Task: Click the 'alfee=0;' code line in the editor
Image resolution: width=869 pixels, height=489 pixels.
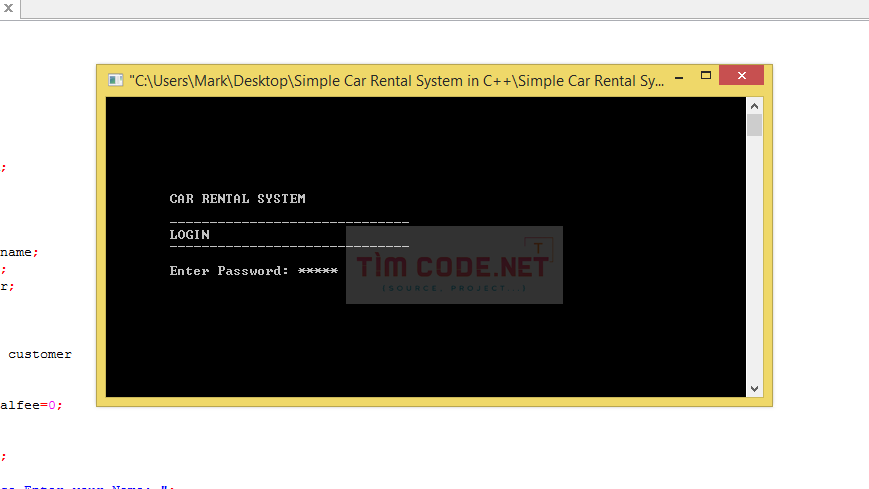Action: coord(31,405)
